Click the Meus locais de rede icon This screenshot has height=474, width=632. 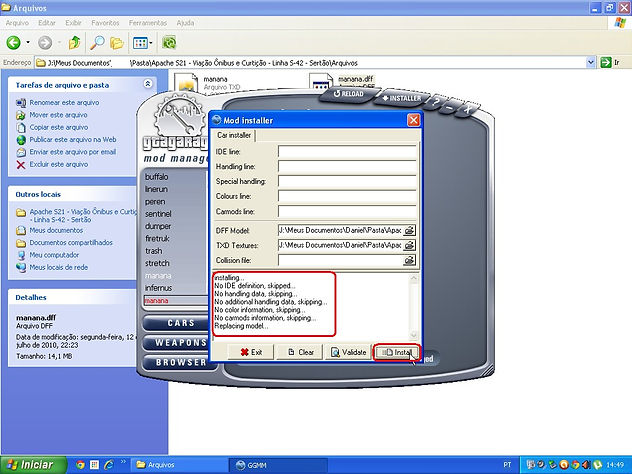(x=21, y=267)
